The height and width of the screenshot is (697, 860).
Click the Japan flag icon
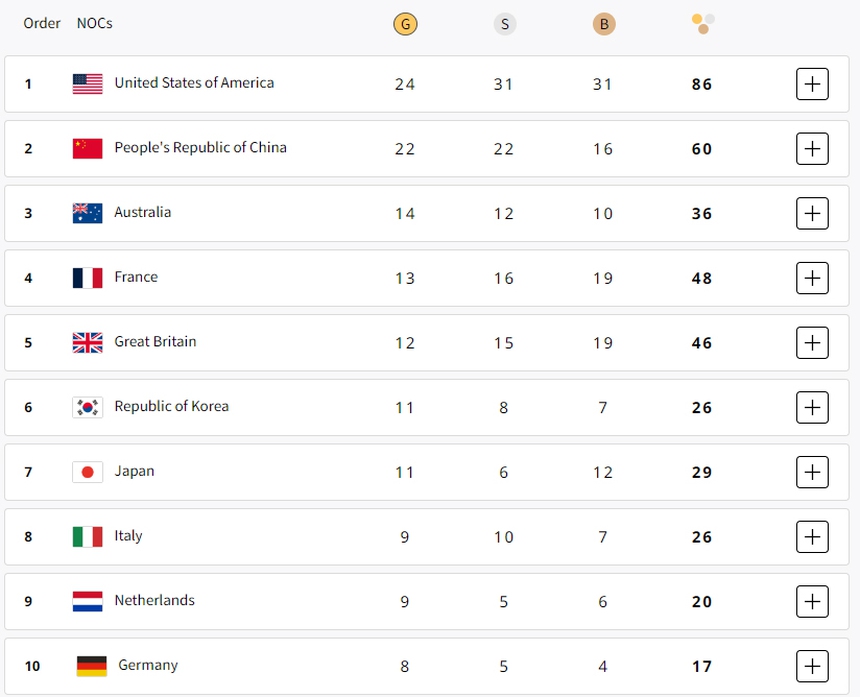pyautogui.click(x=87, y=471)
